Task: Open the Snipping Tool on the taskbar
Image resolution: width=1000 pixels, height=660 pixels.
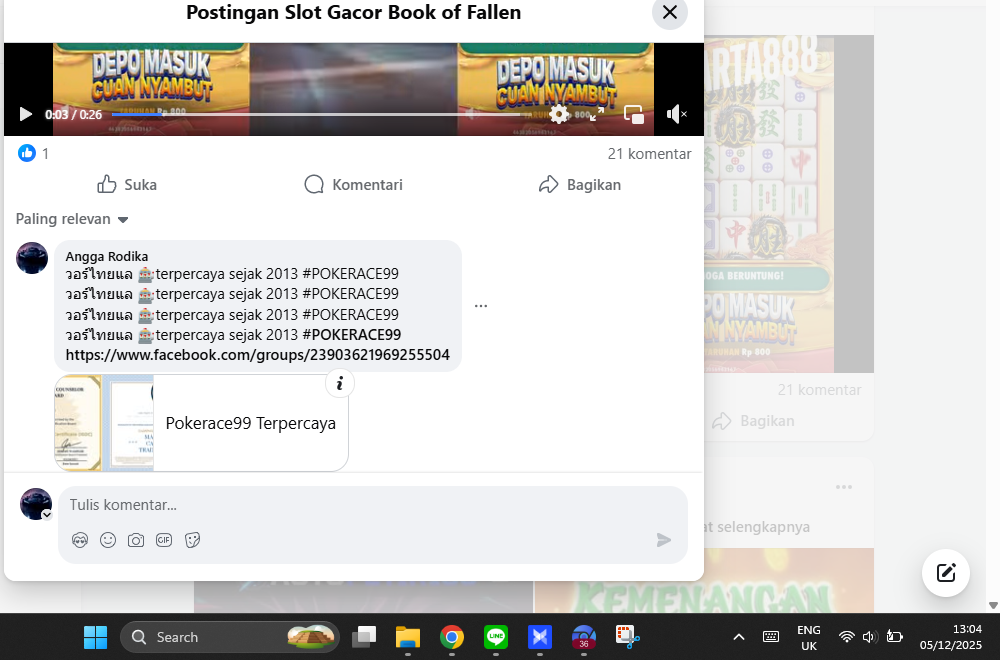Action: click(628, 636)
